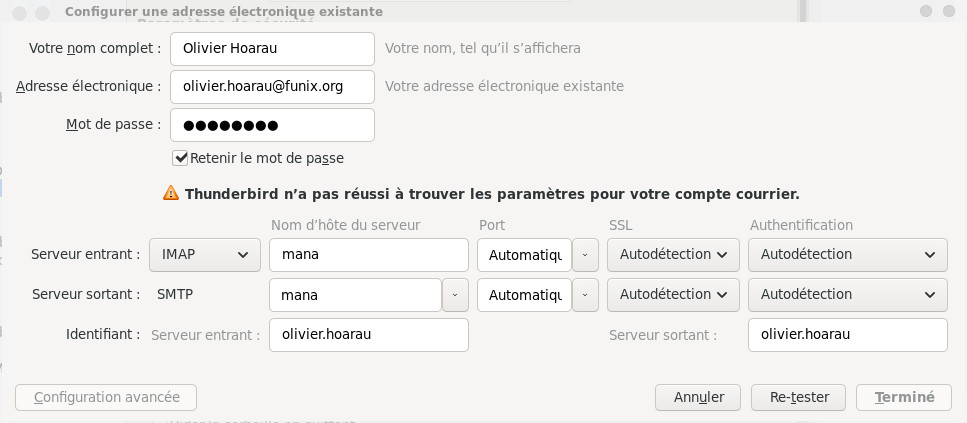967x423 pixels.
Task: Open the IMAP protocol dropdown
Action: 204,255
